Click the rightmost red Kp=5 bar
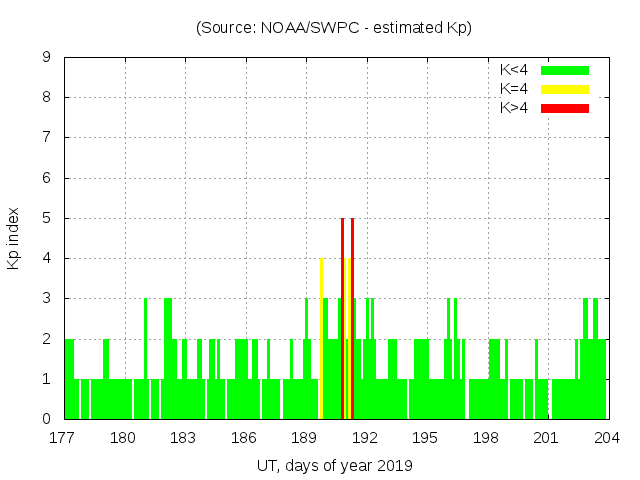Viewport: 640px width, 480px height. point(352,318)
